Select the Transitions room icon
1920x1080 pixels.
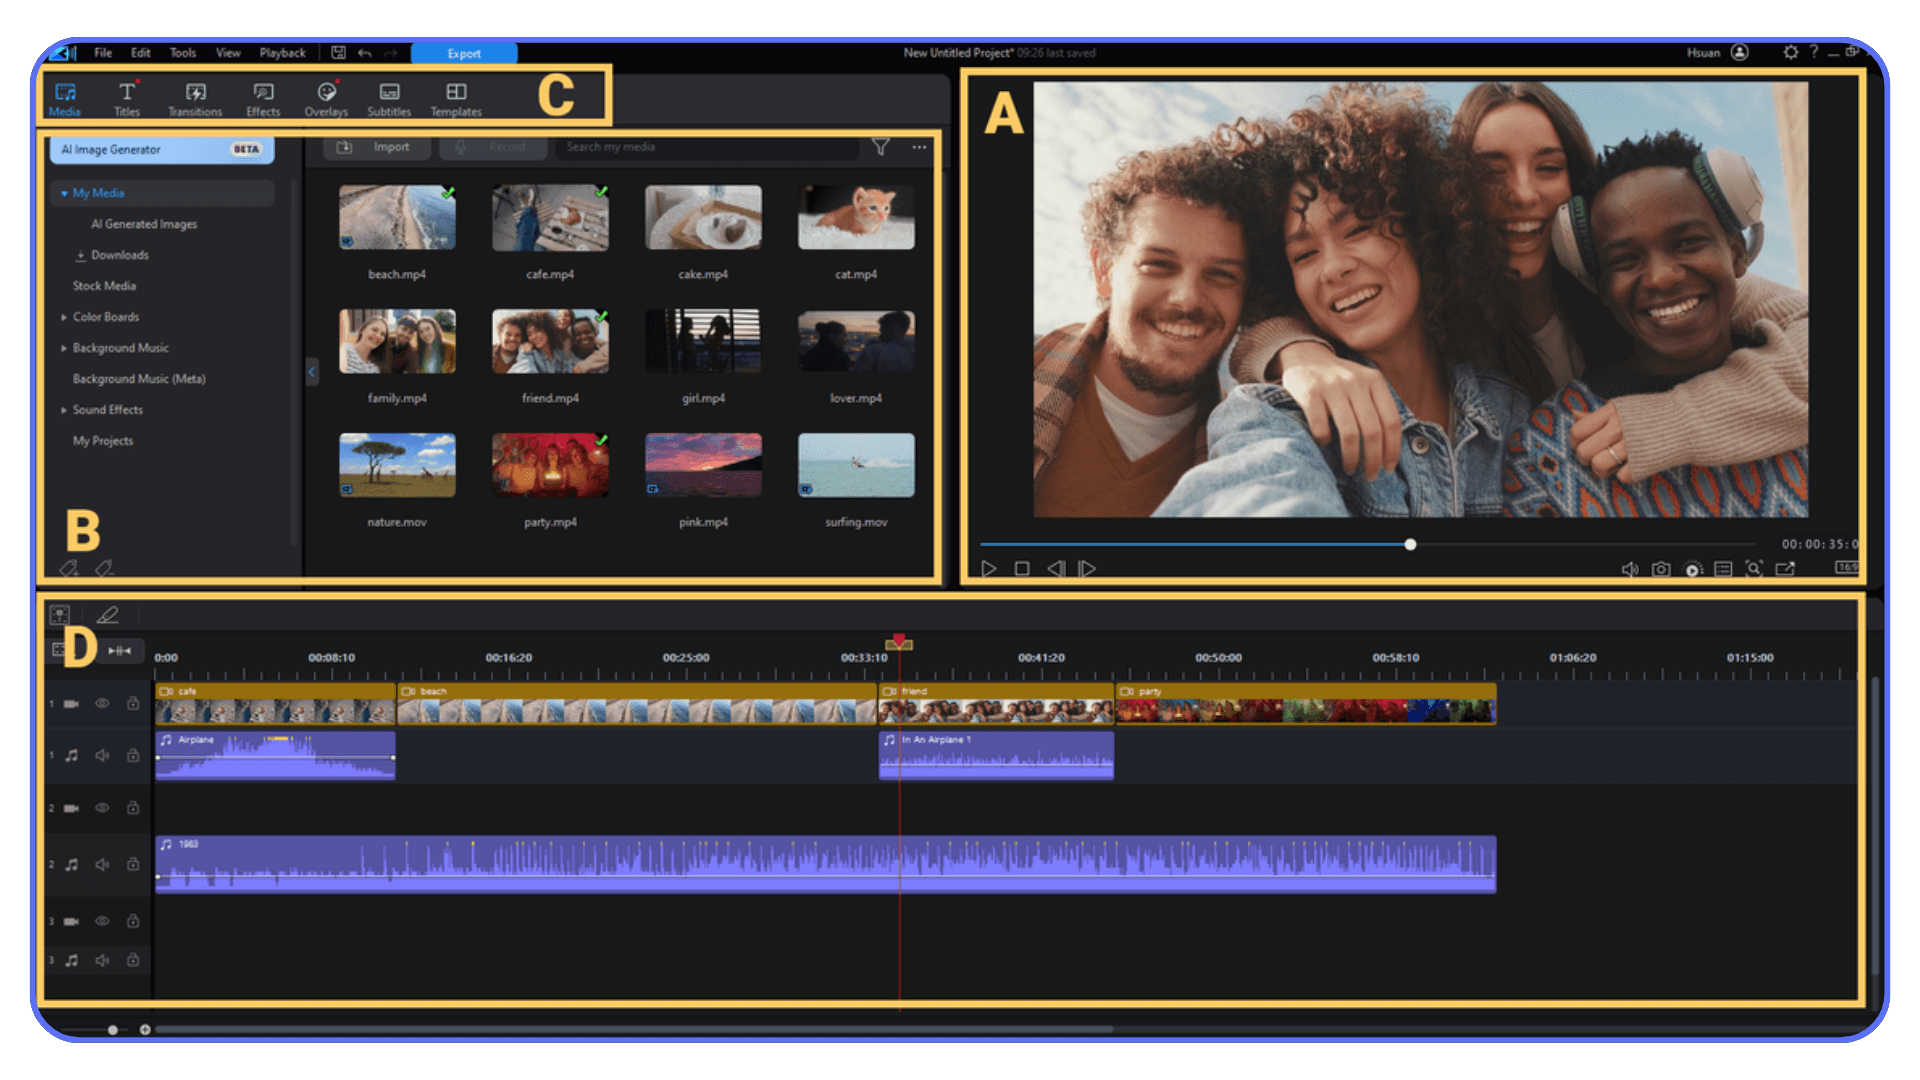(194, 97)
